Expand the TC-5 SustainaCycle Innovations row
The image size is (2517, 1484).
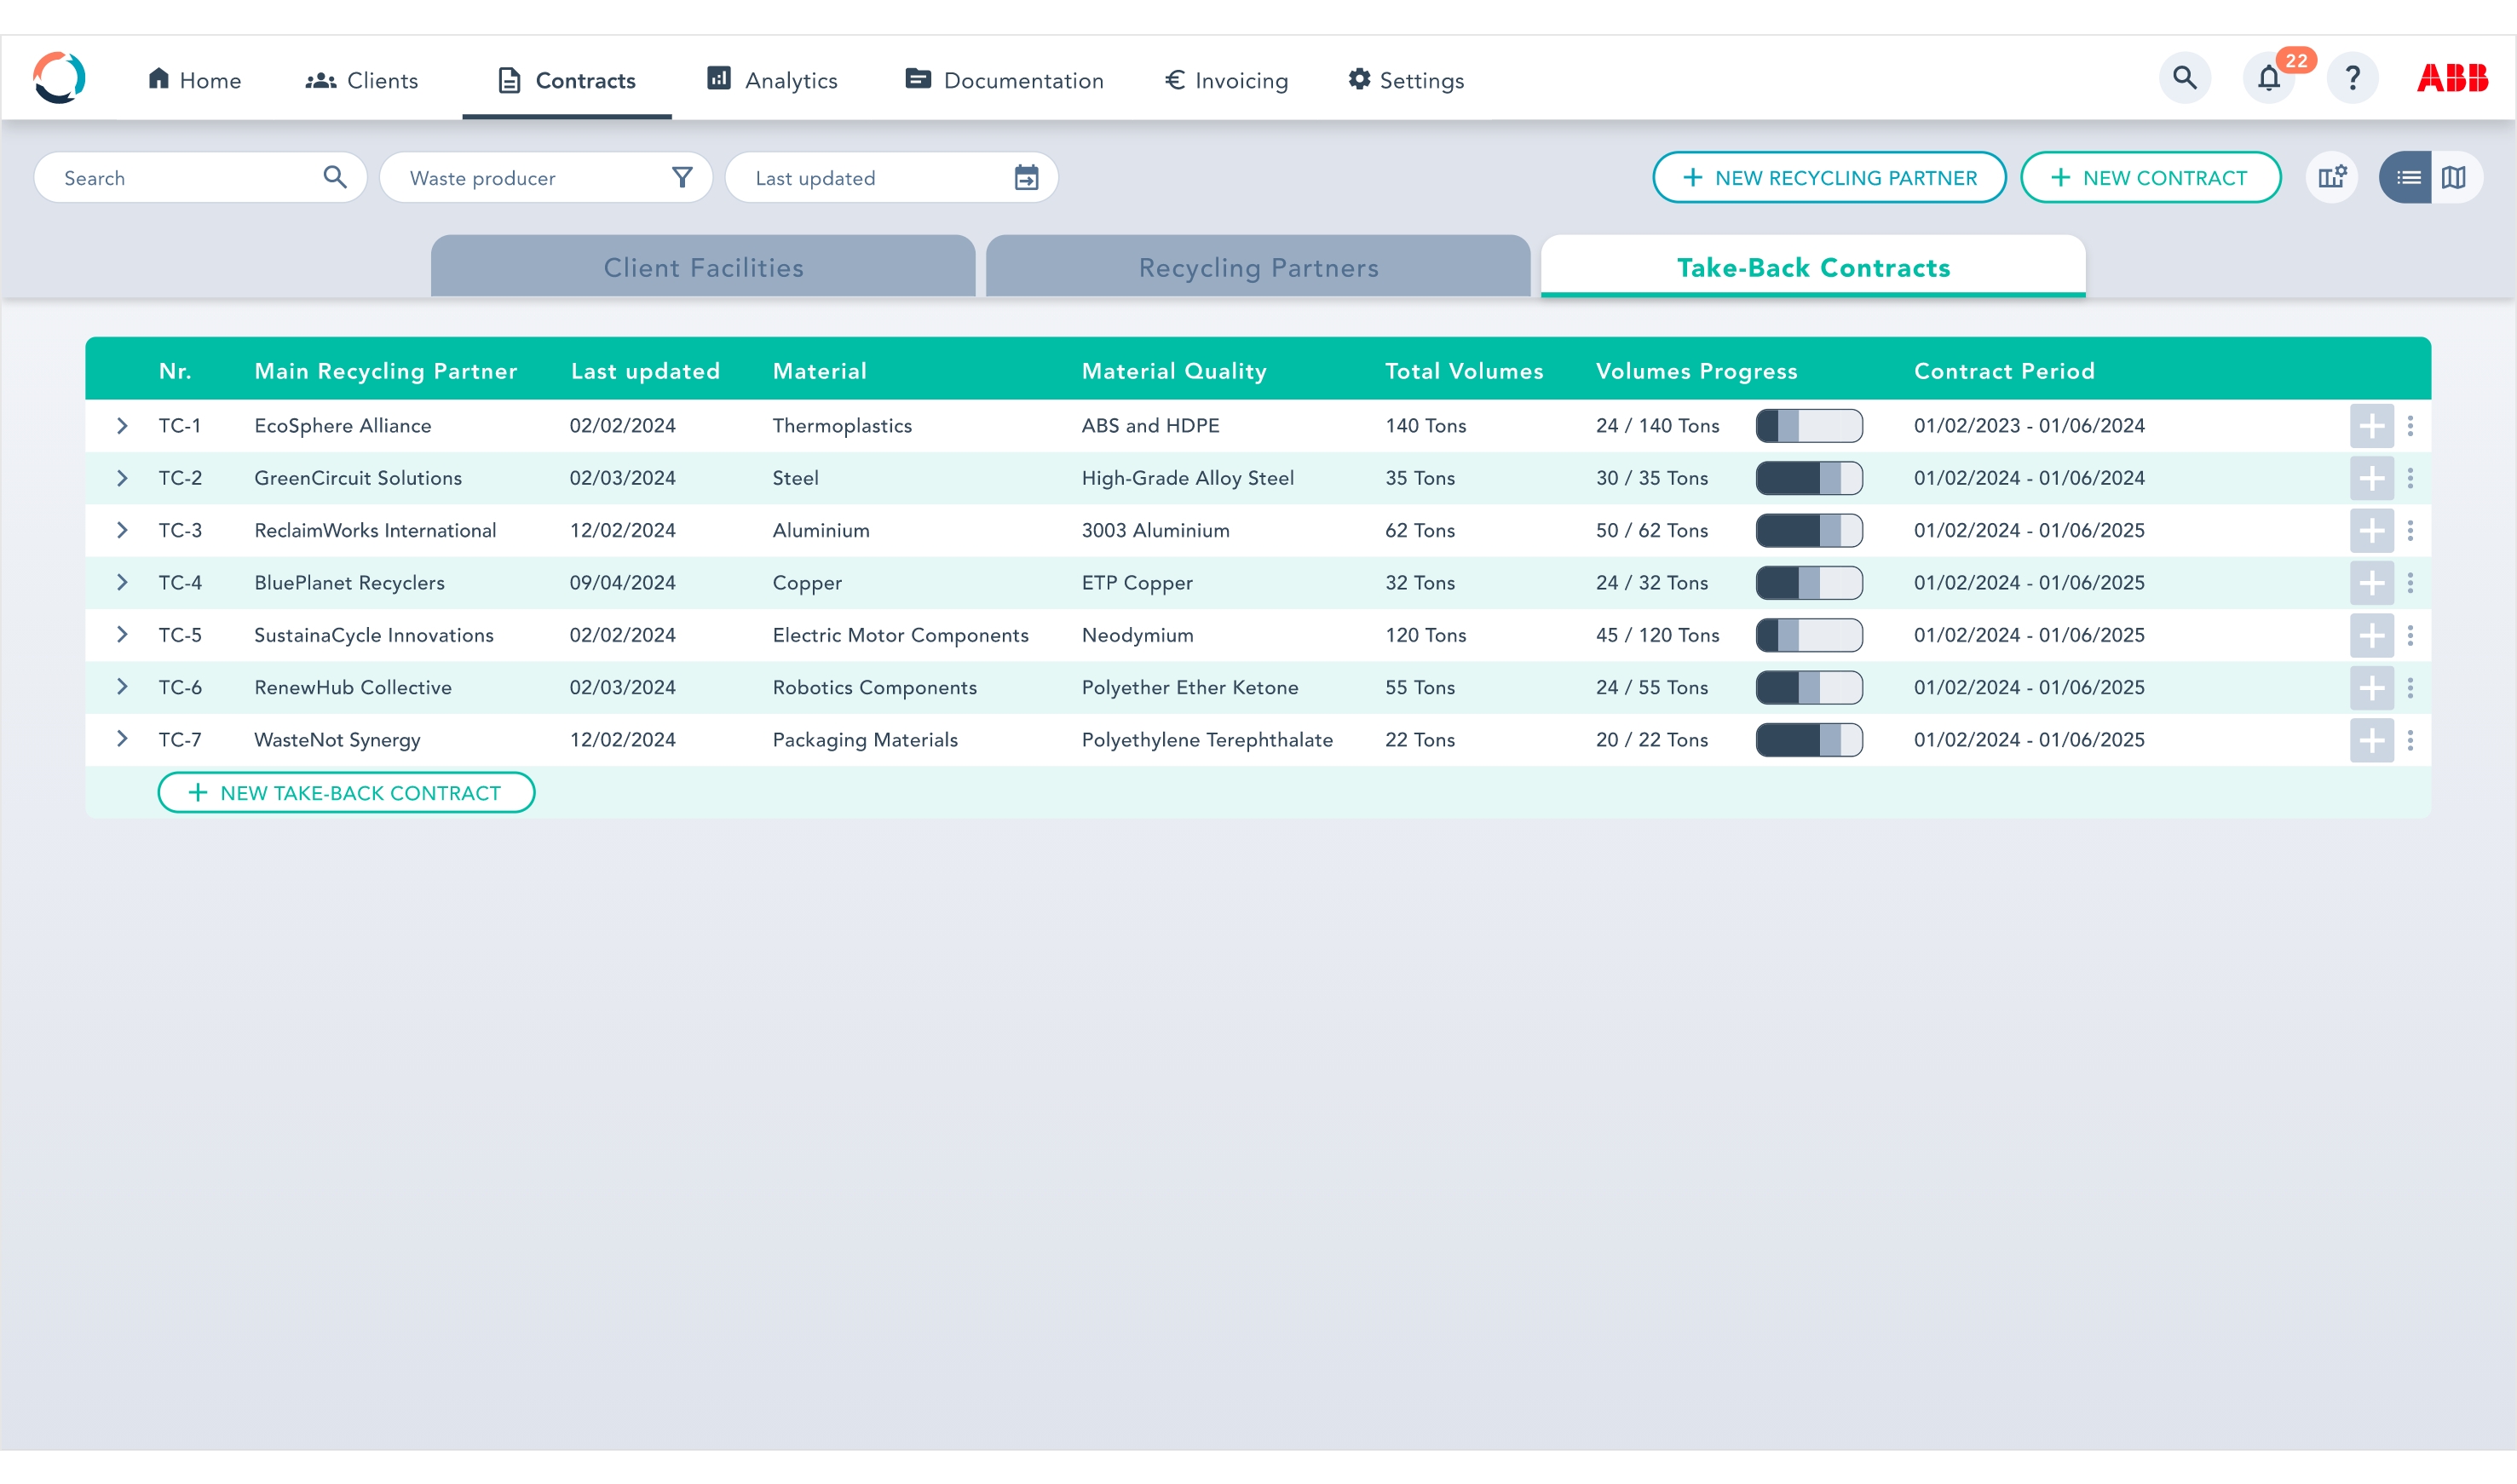[x=122, y=635]
